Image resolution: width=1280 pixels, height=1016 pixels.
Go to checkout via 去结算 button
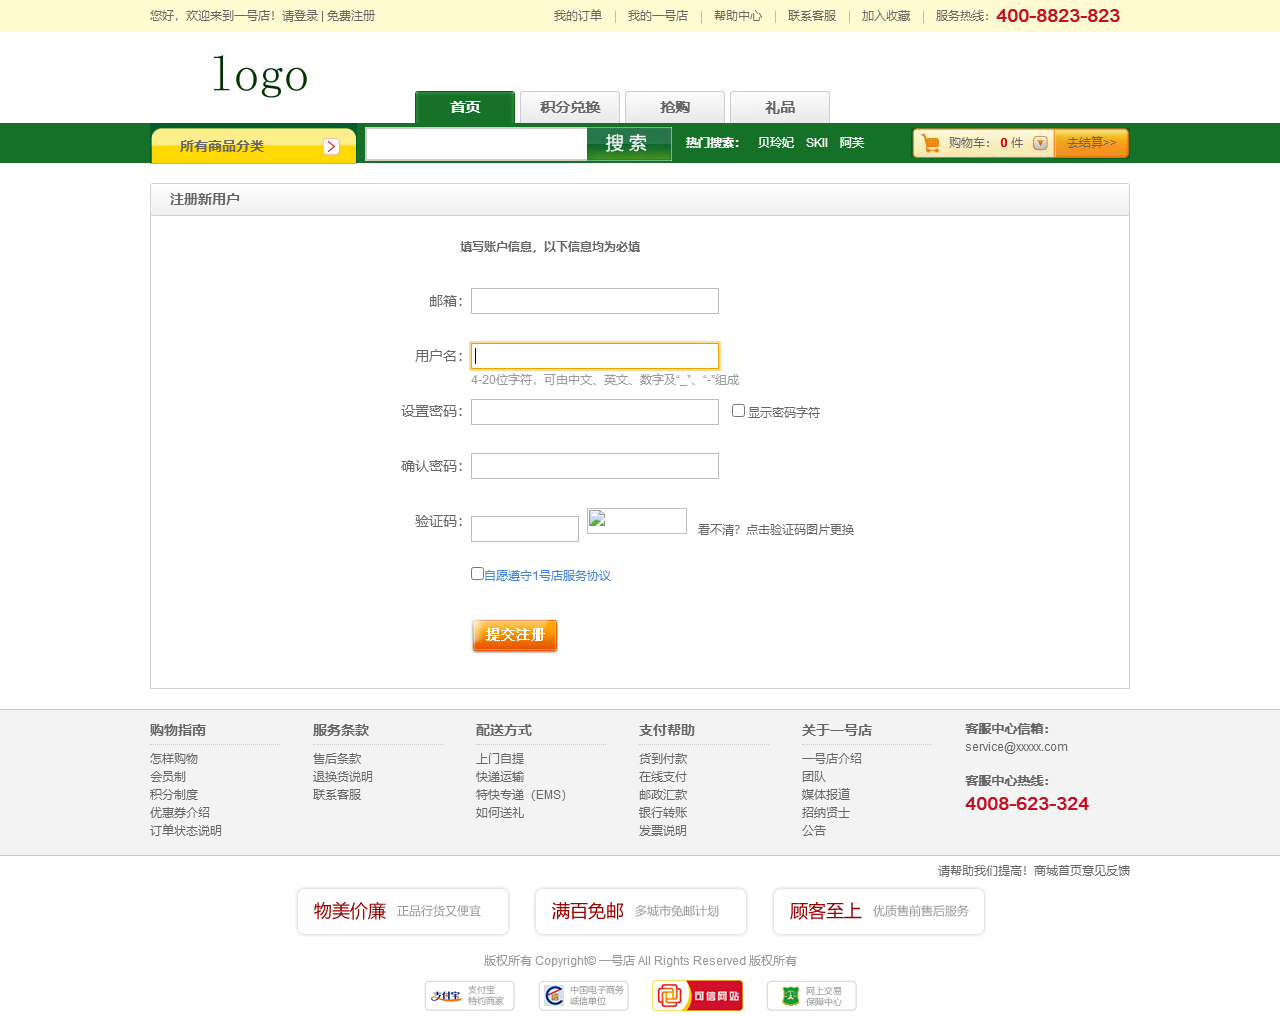(1091, 143)
